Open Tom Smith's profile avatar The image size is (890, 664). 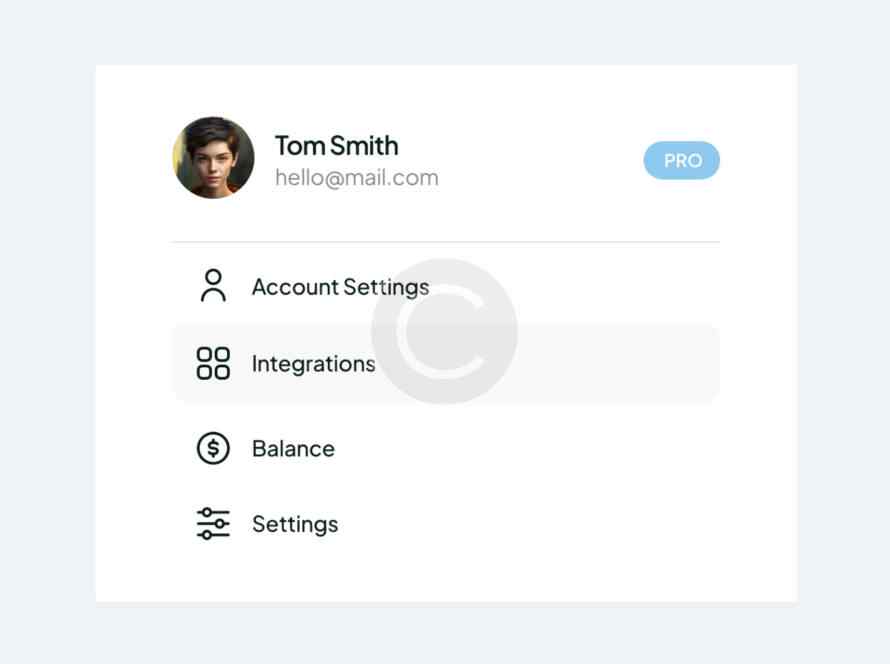click(213, 158)
